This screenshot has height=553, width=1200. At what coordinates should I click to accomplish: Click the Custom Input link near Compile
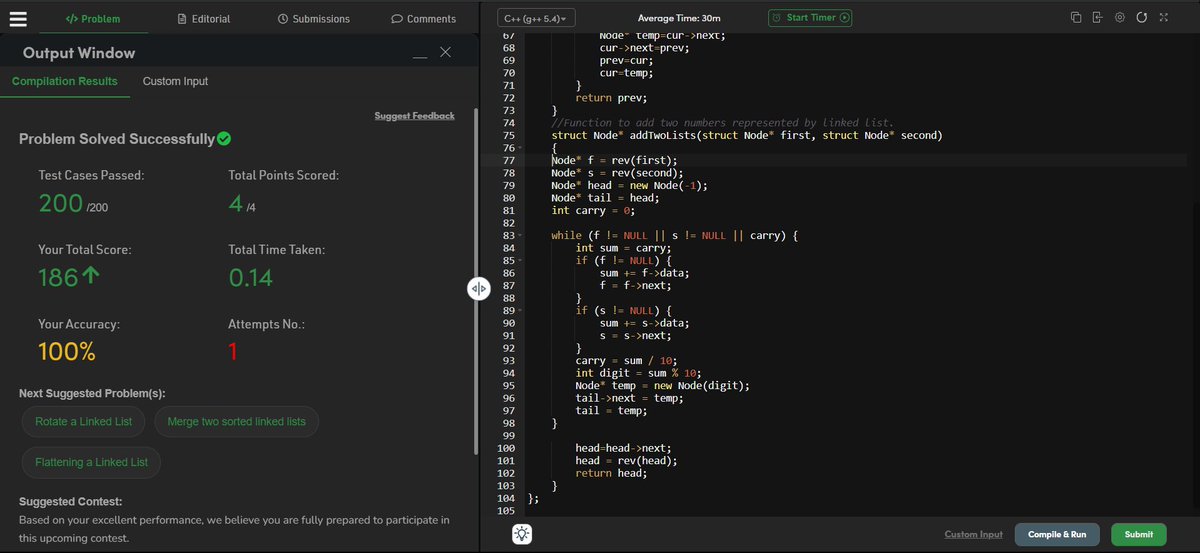coord(973,535)
